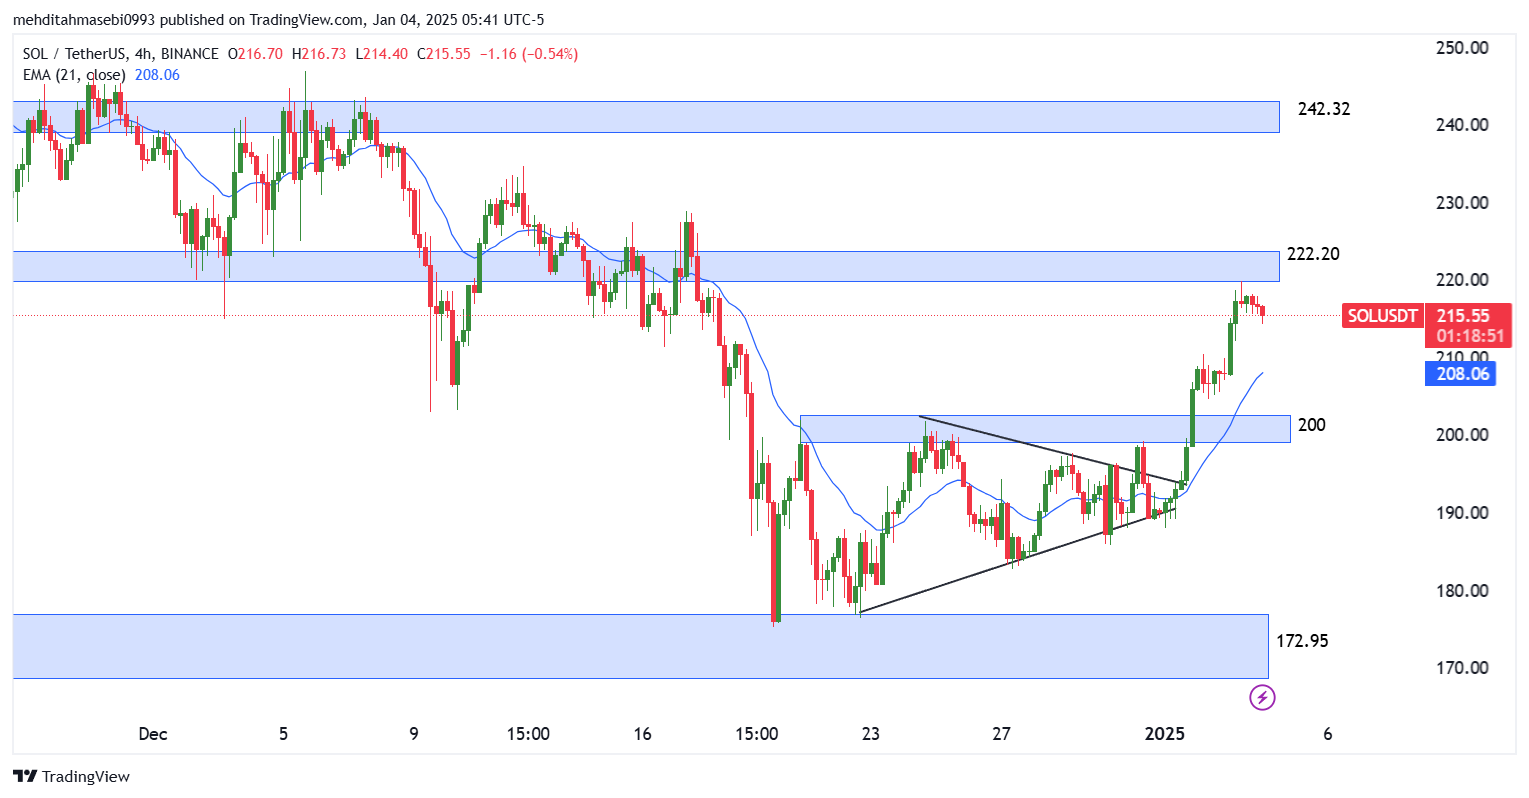Click the published-by attribution text at top
This screenshot has height=798, width=1529.
tap(279, 20)
